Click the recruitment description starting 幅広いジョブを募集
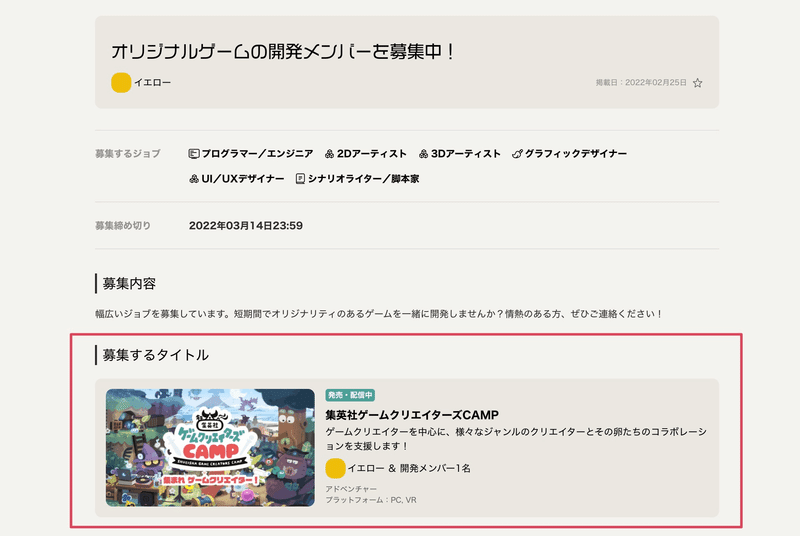800x536 pixels. (379, 314)
